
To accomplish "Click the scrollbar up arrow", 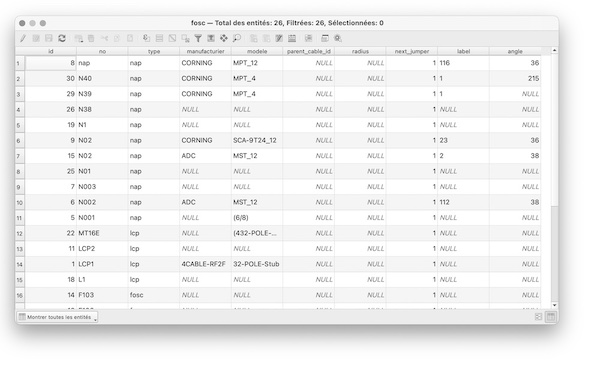I will tap(554, 51).
